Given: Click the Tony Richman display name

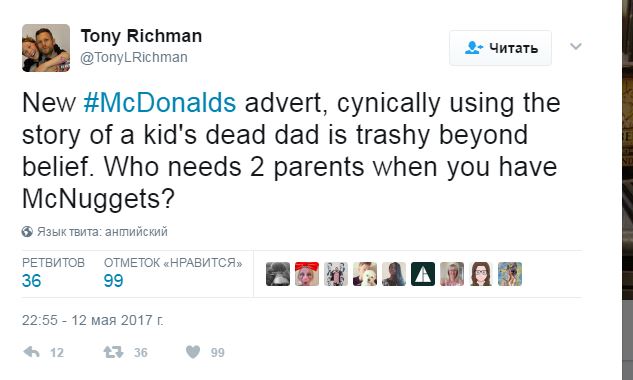Looking at the screenshot, I should tap(141, 36).
